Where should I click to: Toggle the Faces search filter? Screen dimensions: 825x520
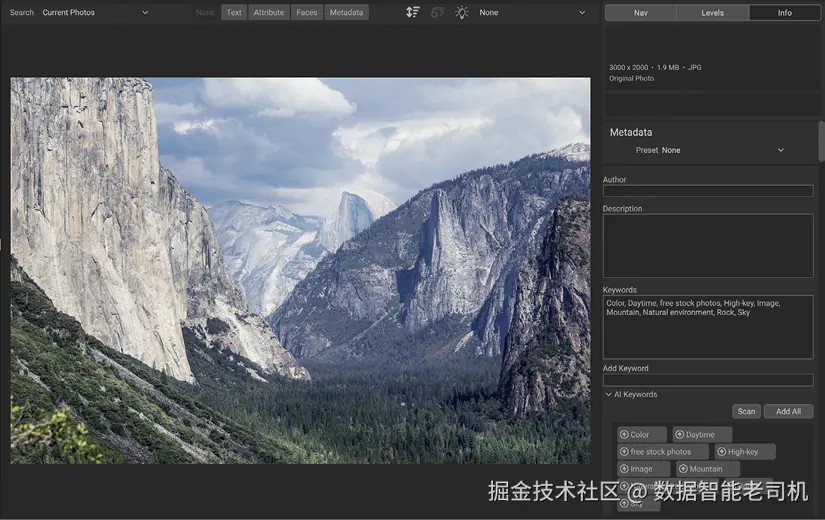(x=307, y=12)
